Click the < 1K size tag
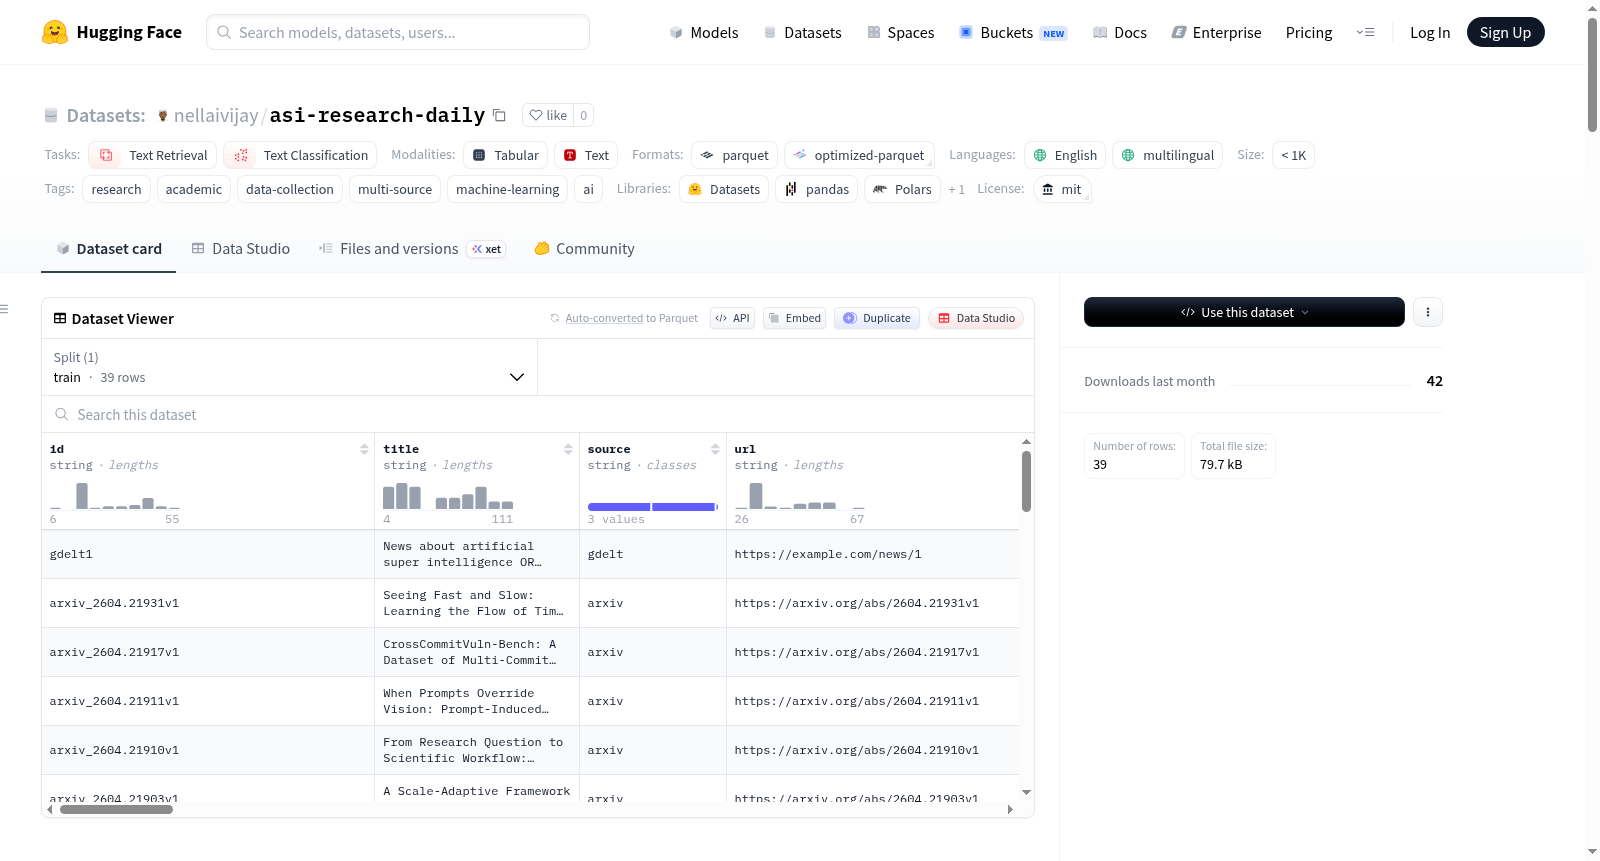This screenshot has width=1600, height=861. (1293, 155)
